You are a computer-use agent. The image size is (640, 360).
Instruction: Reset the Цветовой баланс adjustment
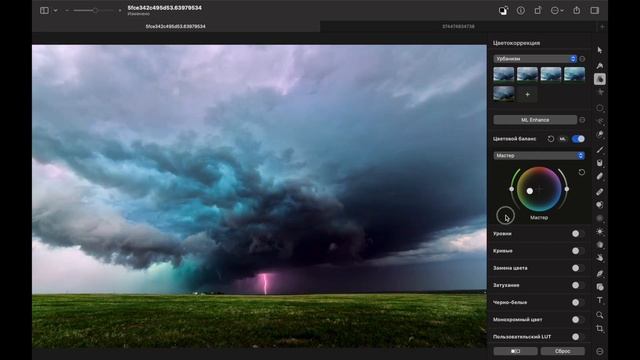tap(551, 139)
